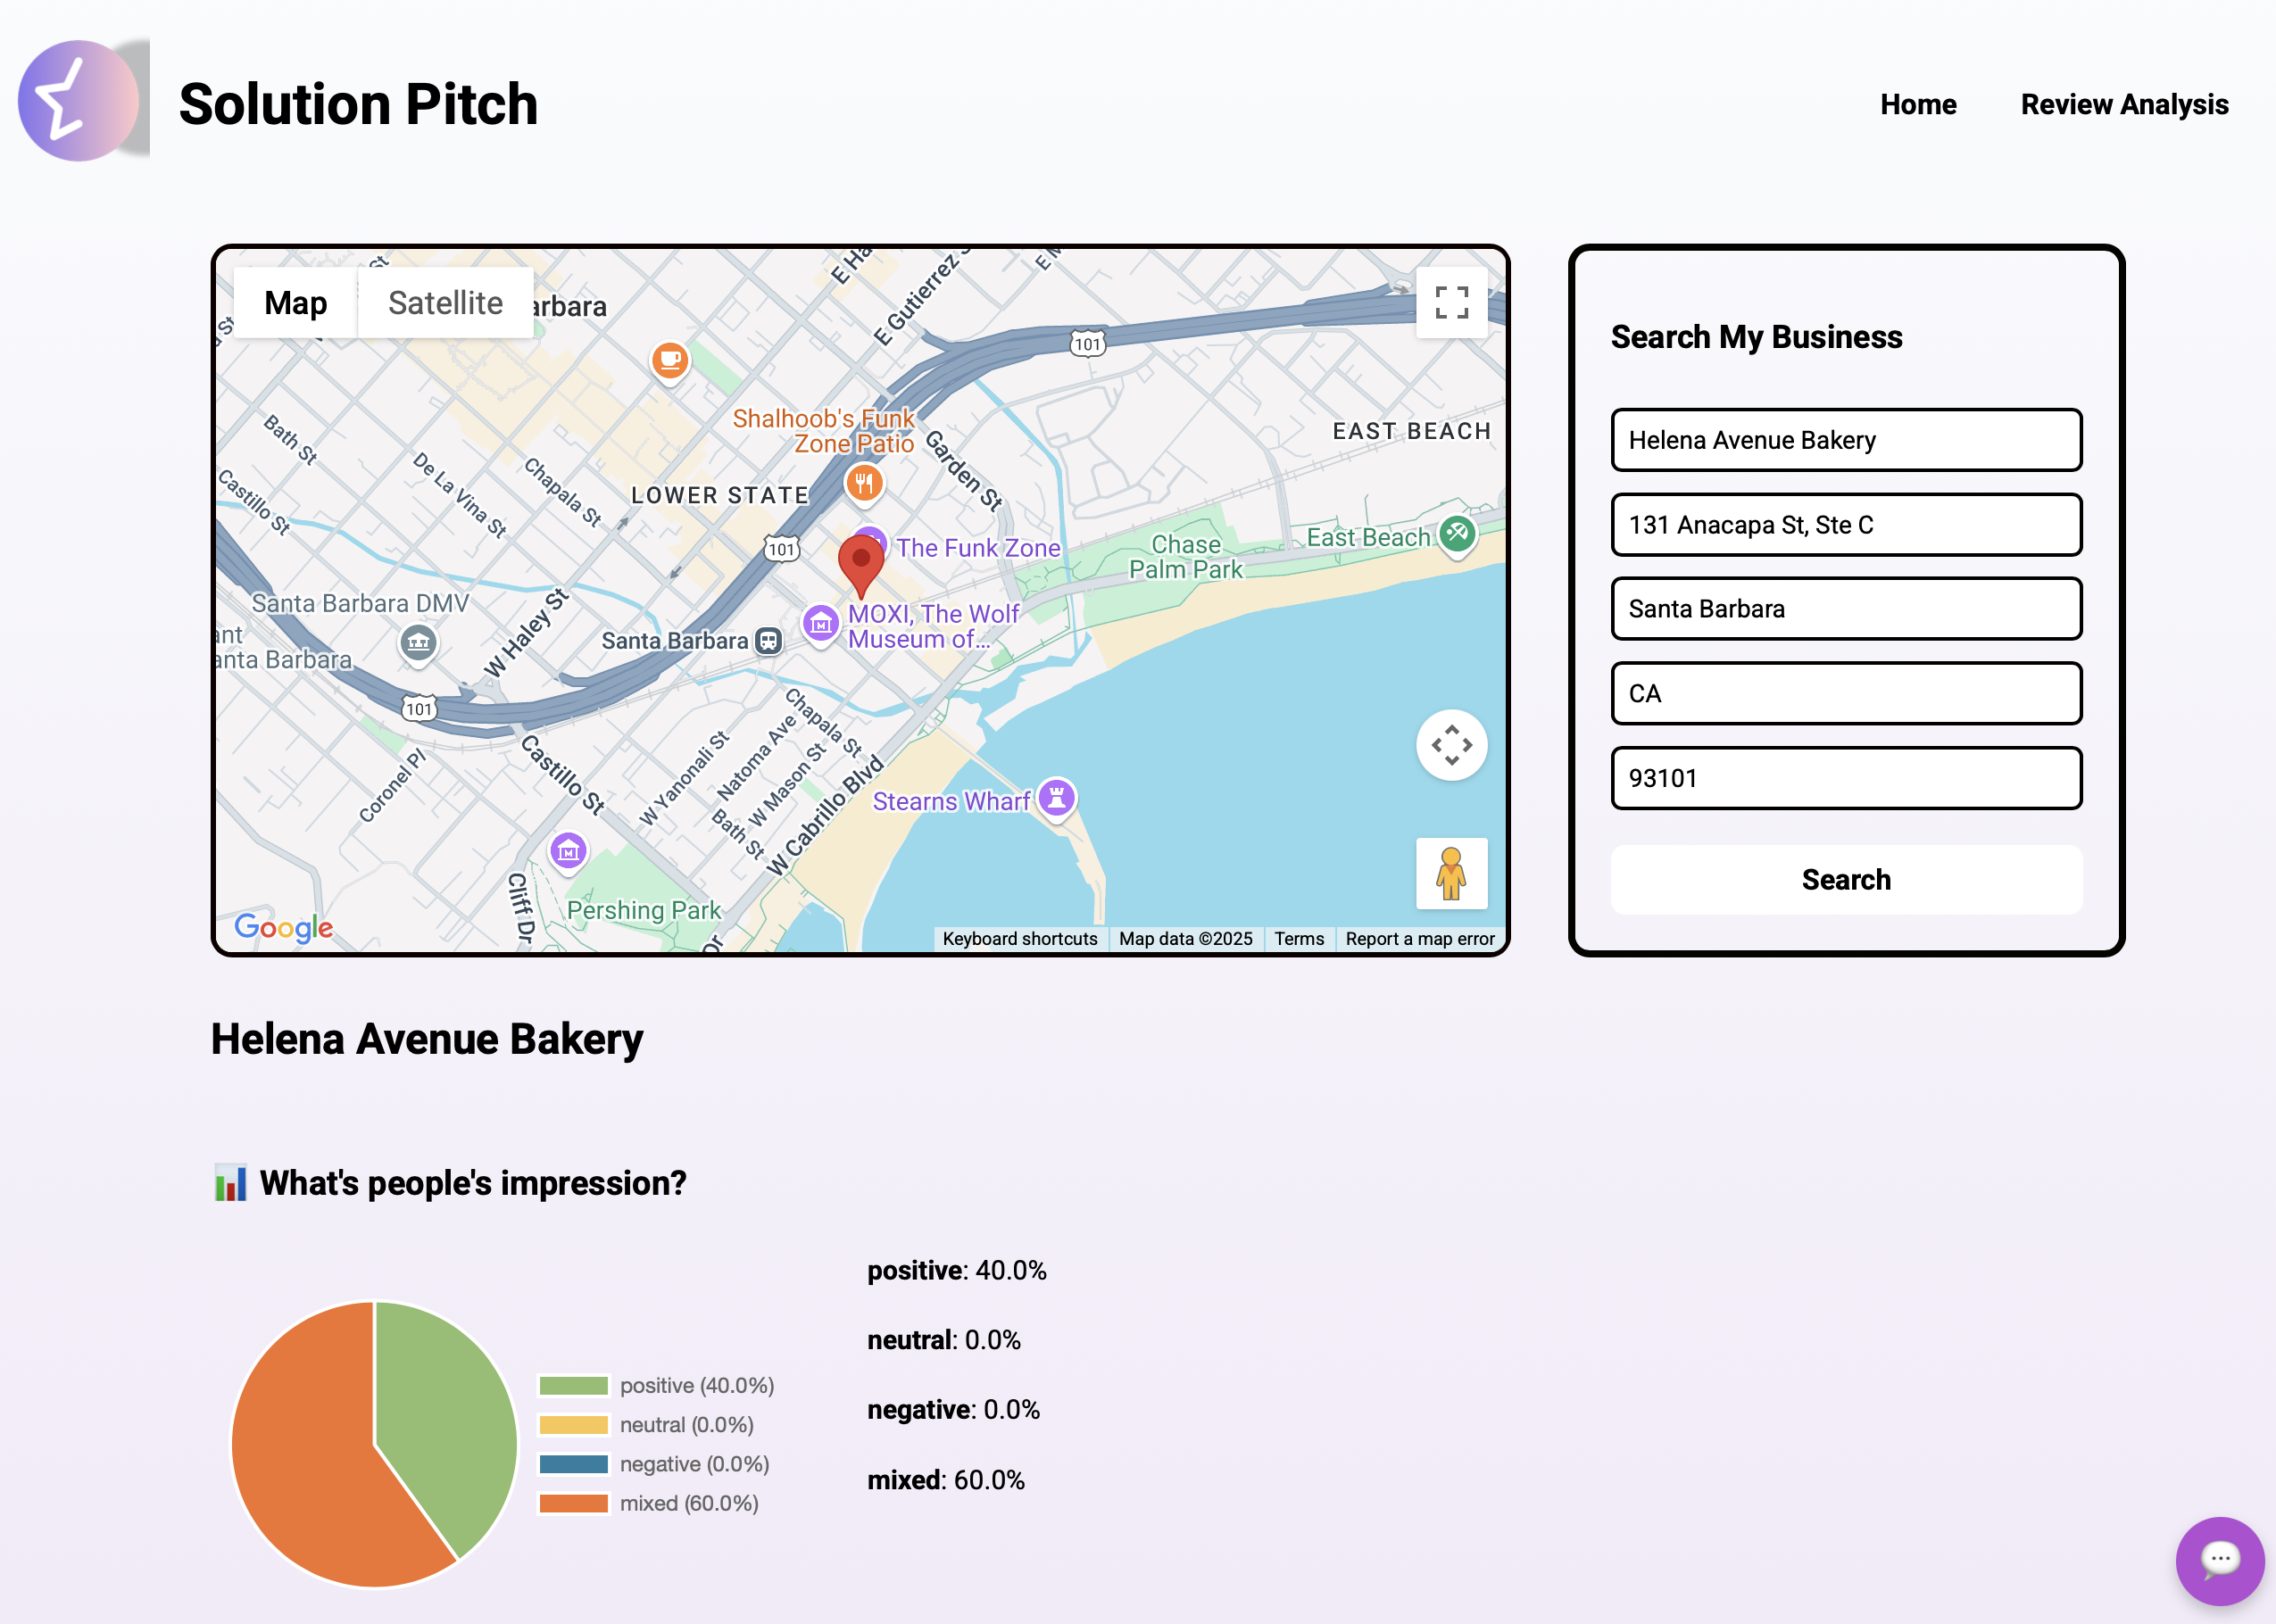
Task: Open the map camera controls button
Action: pyautogui.click(x=1451, y=745)
